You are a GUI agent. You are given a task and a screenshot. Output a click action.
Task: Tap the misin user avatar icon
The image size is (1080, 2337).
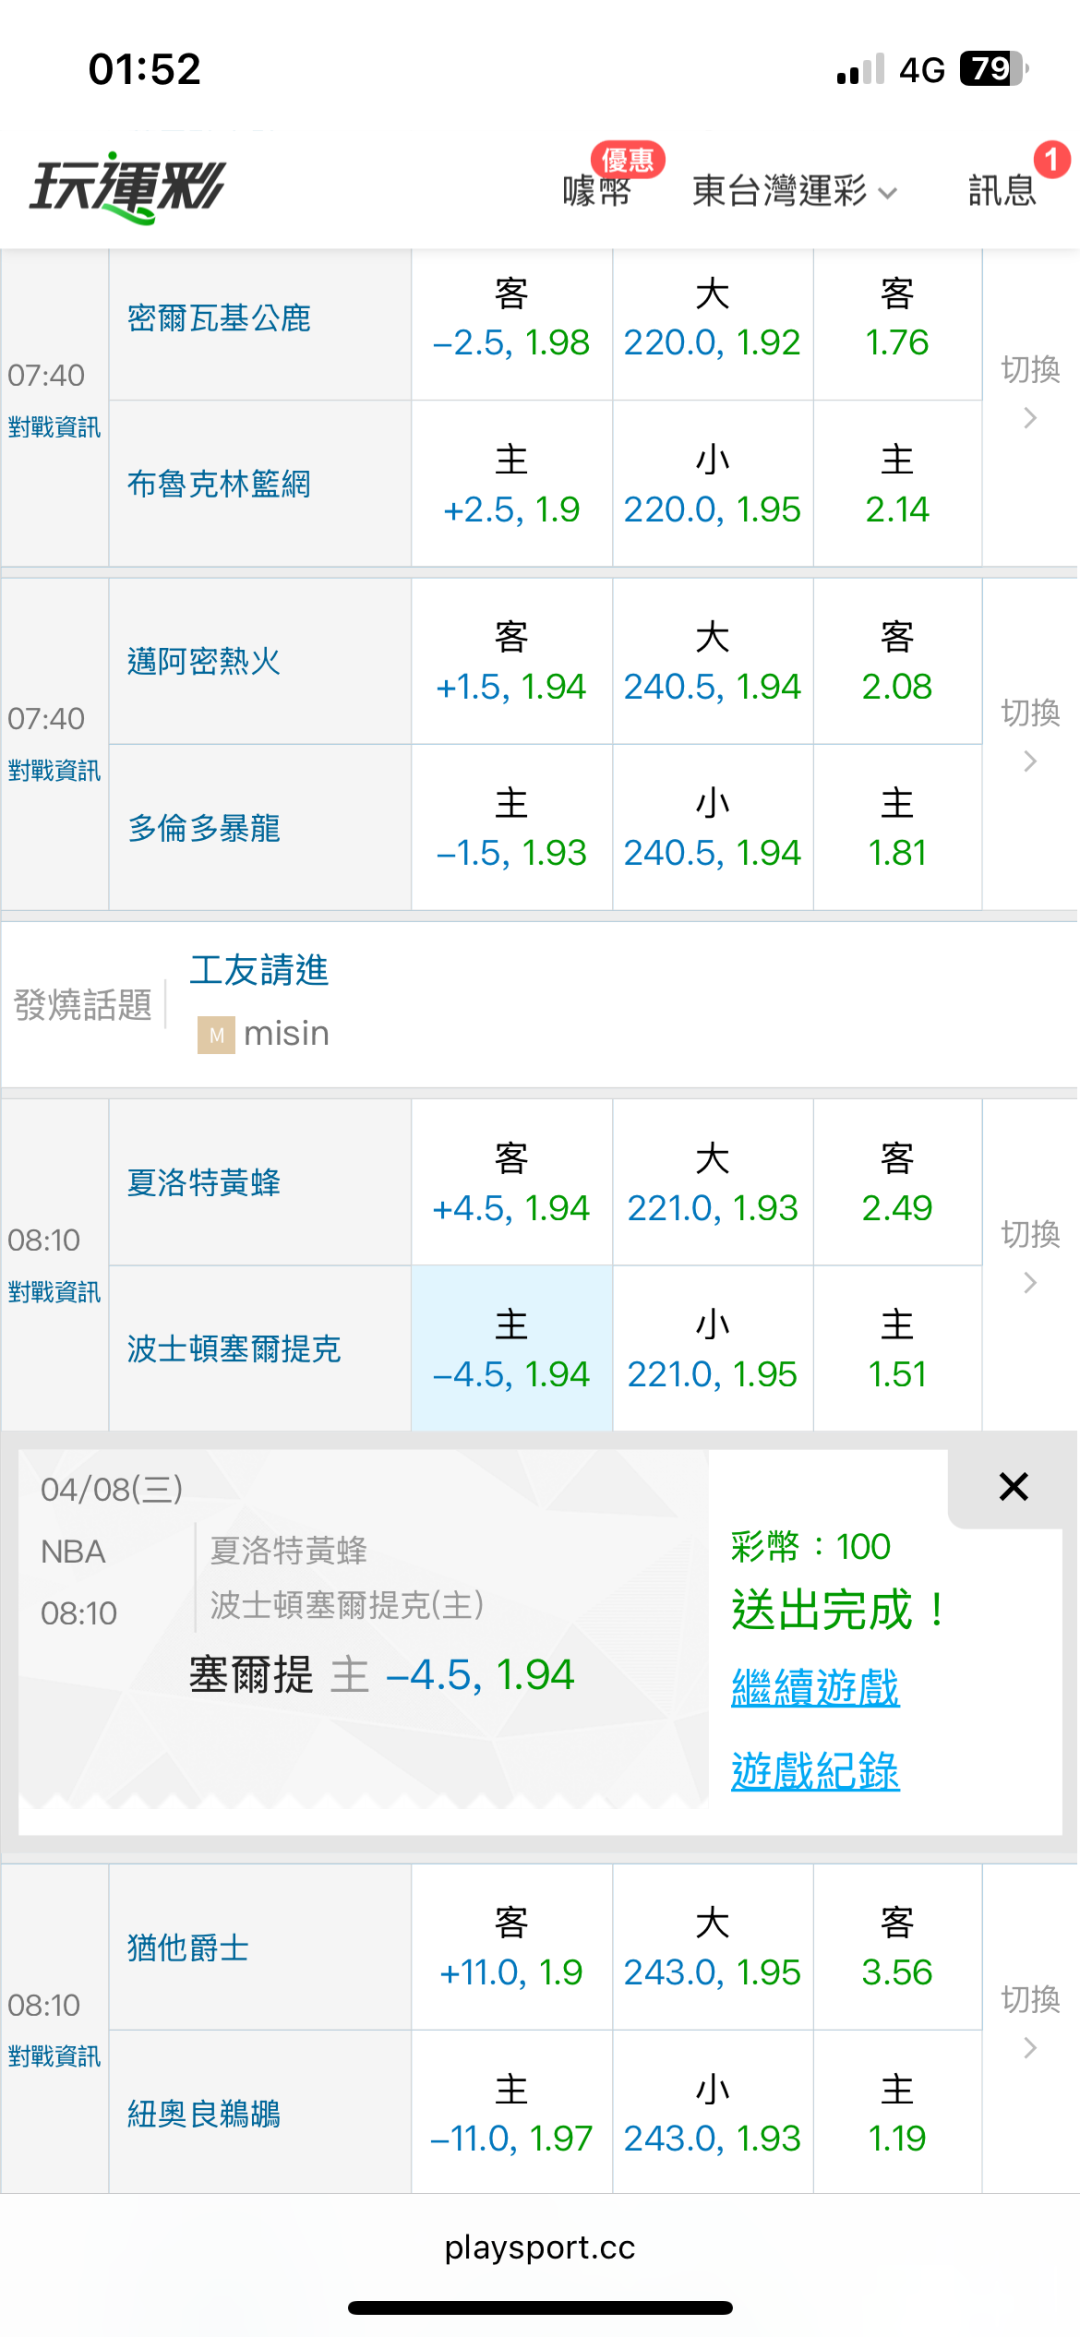pos(216,1035)
